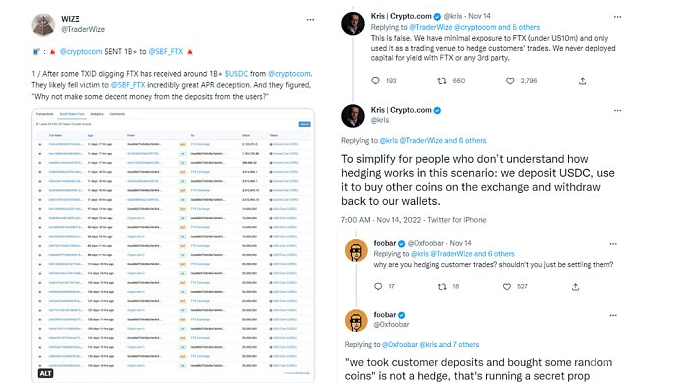Open the token transfers screenshot image
The width and height of the screenshot is (700, 383).
tap(173, 245)
